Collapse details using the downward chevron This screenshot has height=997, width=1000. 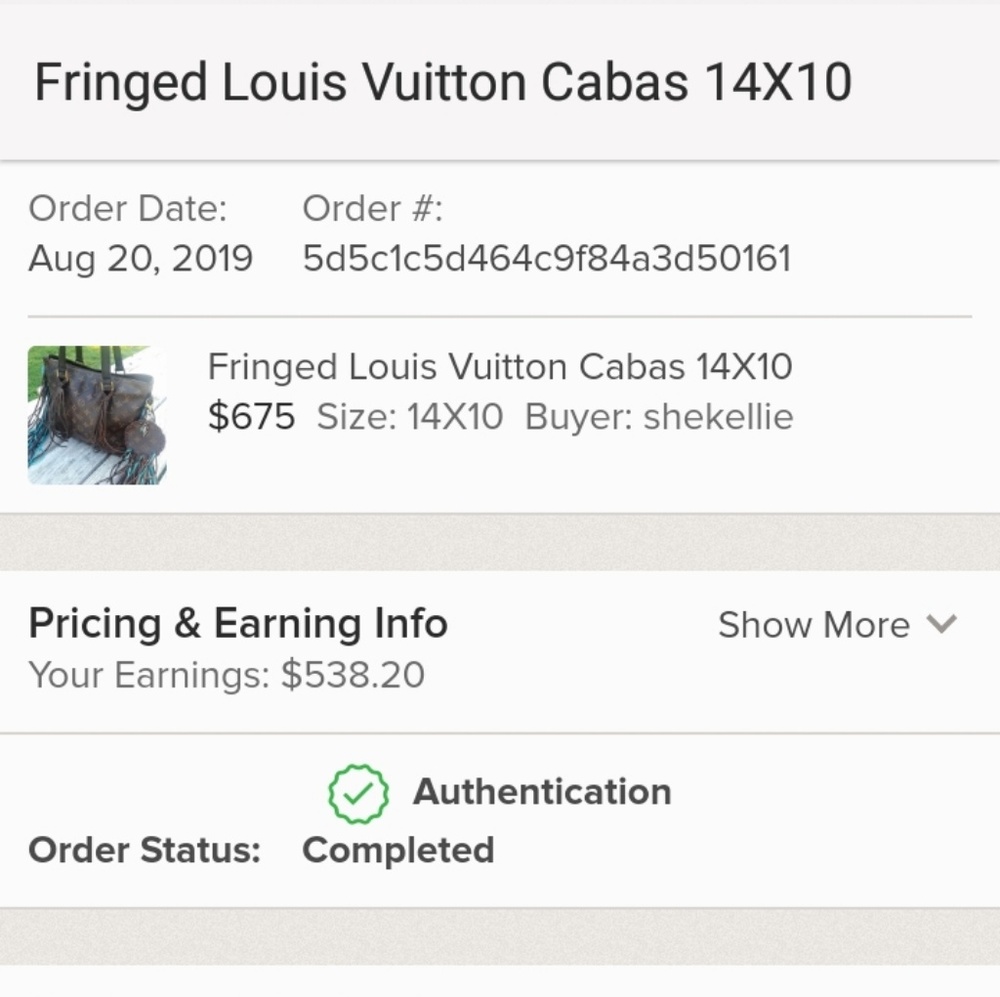pyautogui.click(x=941, y=626)
